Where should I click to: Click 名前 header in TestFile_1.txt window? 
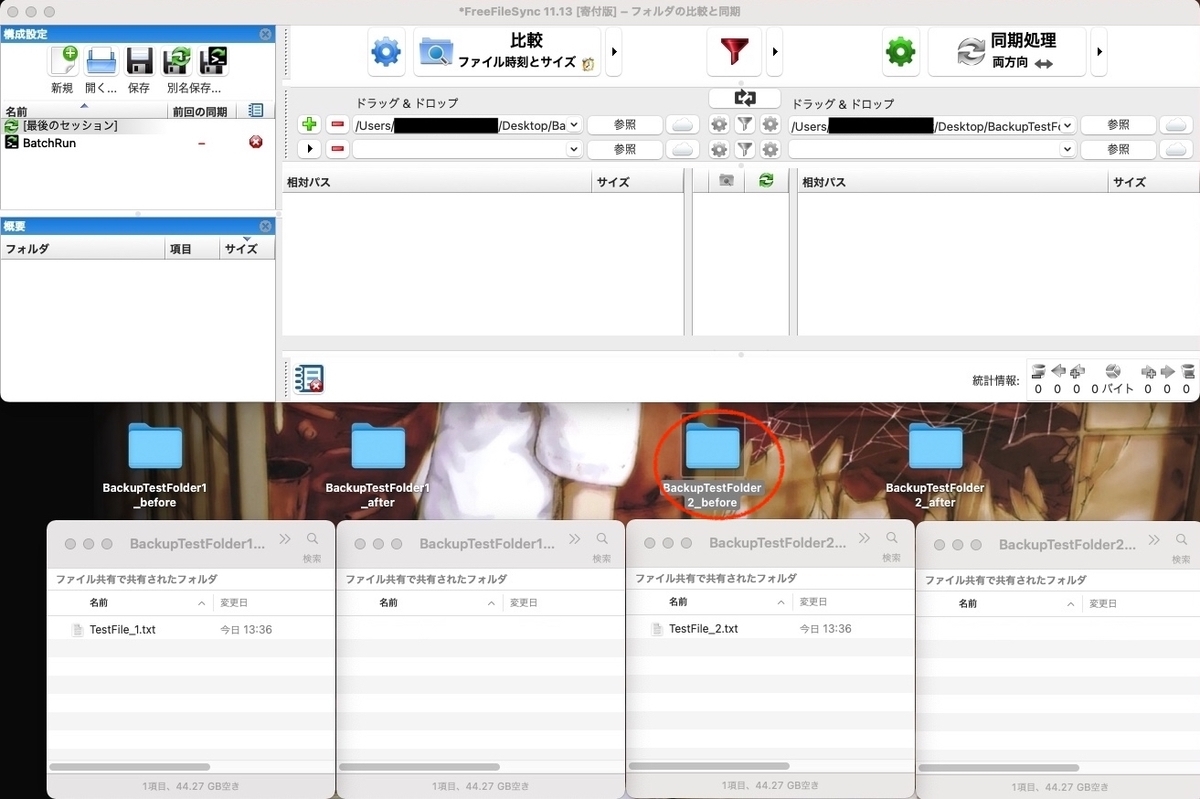[x=98, y=603]
